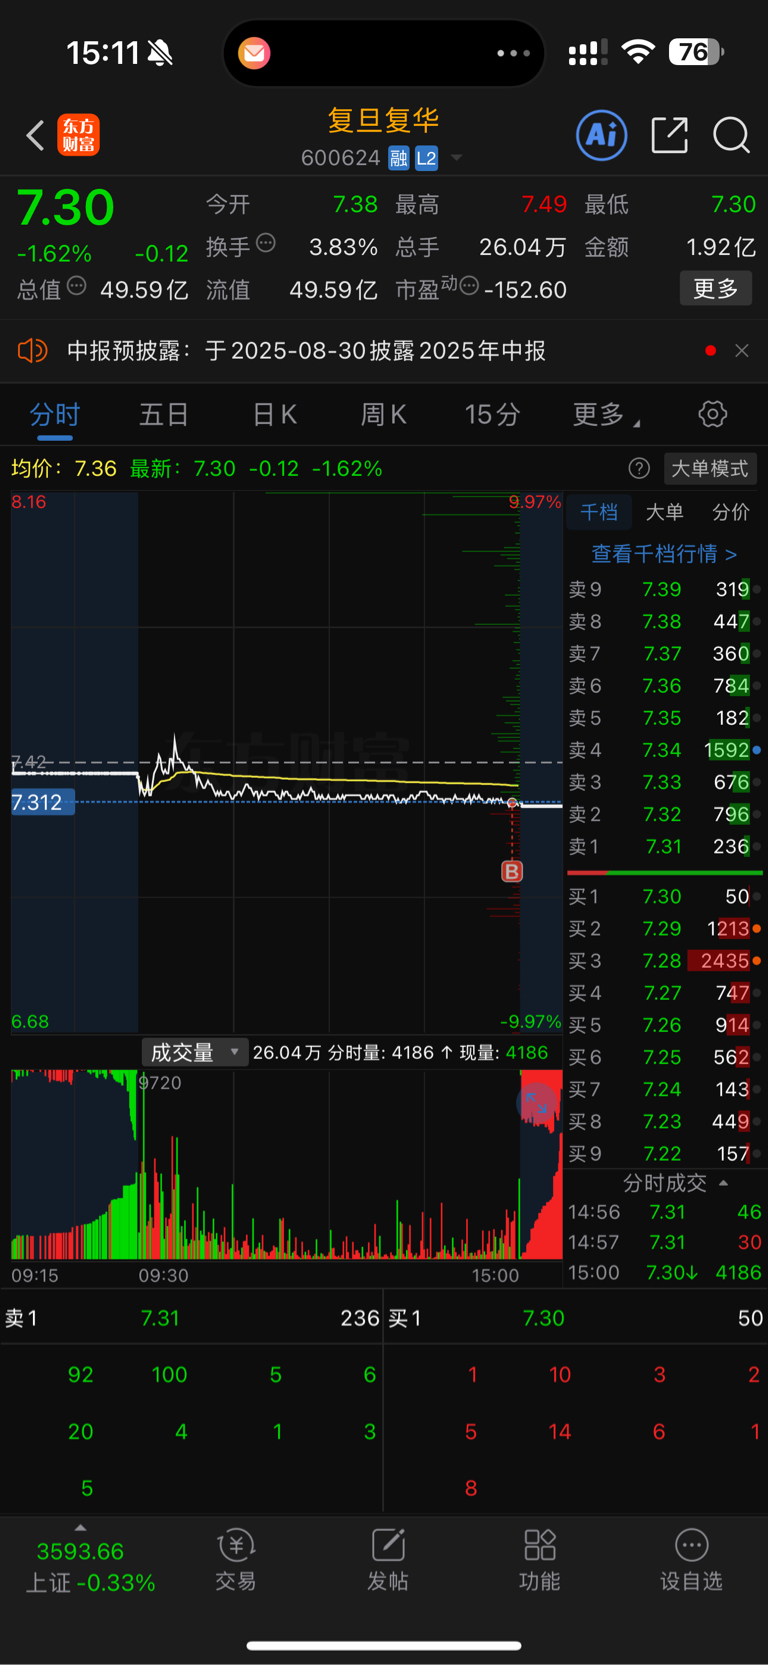Tap the back arrow icon

click(35, 135)
